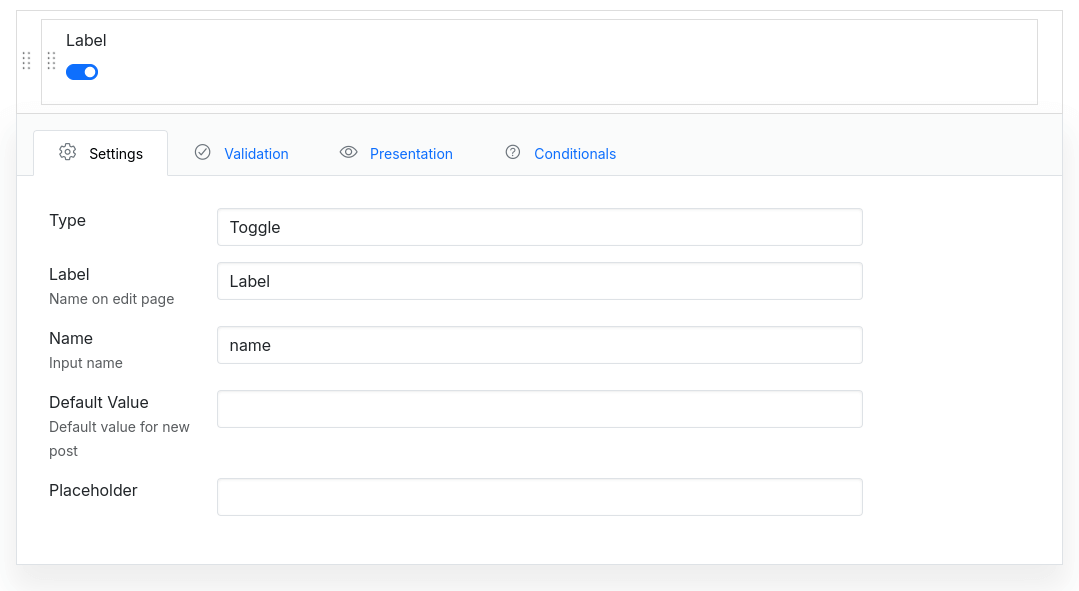1079x591 pixels.
Task: Click the checkmark circle icon for Validation
Action: coord(203,152)
